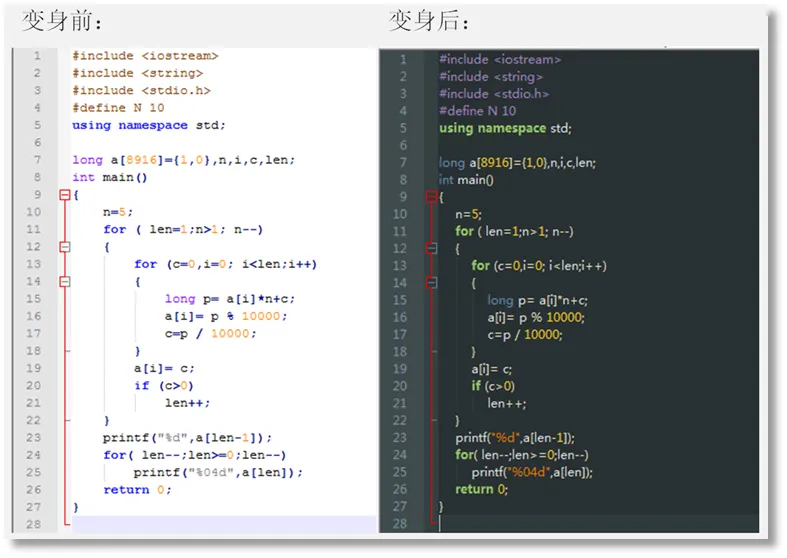Collapse main function fold marker in light editor
The width and height of the screenshot is (787, 558).
point(65,195)
